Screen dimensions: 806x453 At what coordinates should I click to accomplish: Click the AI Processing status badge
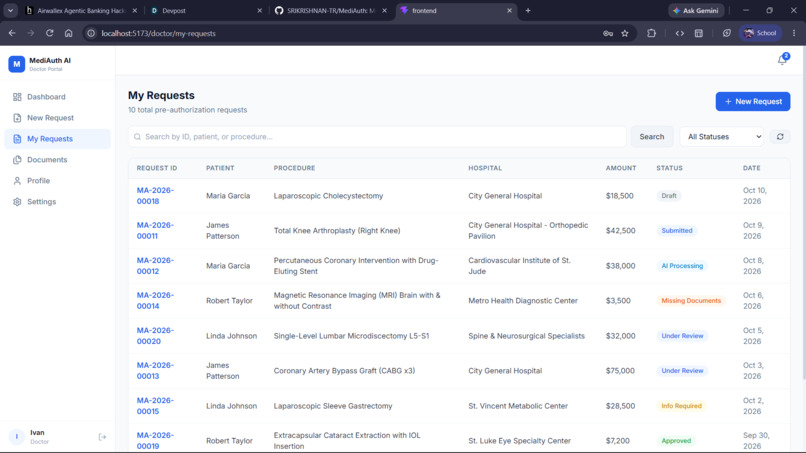coord(682,266)
